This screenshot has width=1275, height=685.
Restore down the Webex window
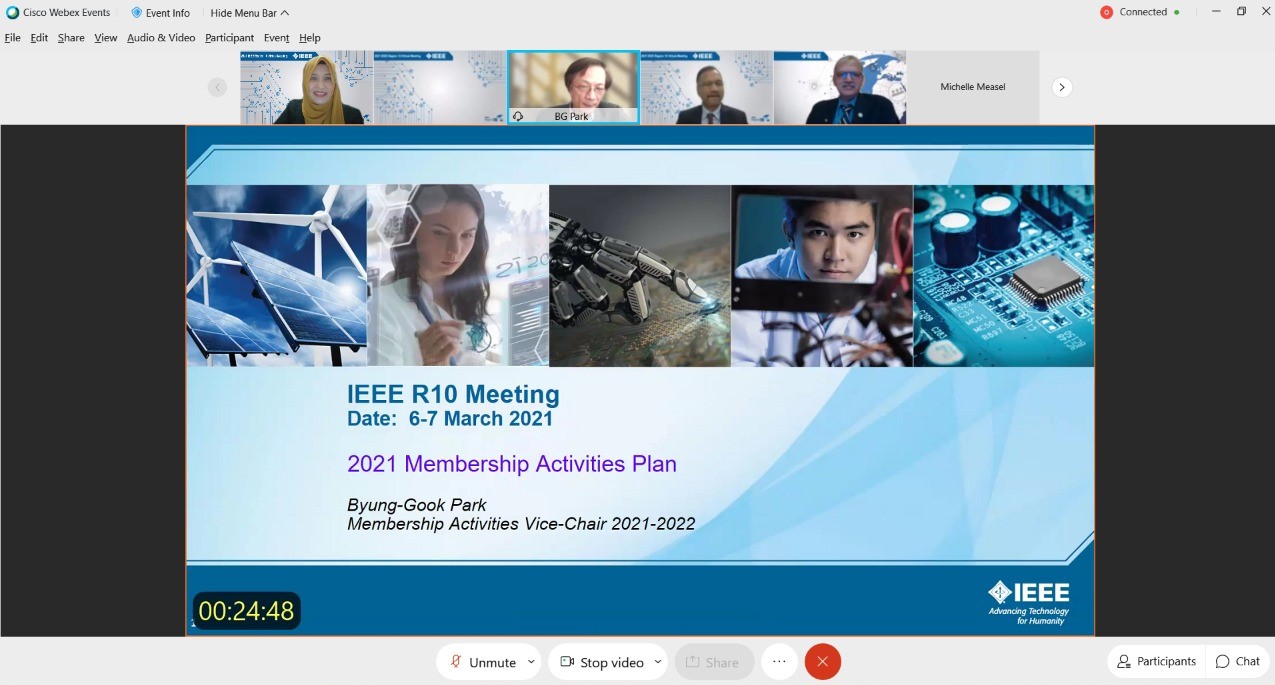1242,12
